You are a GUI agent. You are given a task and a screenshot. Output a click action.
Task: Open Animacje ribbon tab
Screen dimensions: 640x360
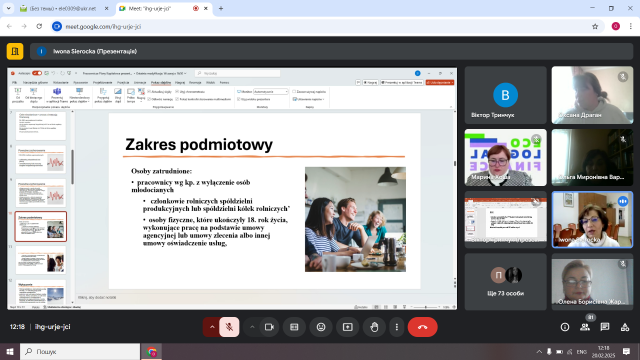(140, 82)
